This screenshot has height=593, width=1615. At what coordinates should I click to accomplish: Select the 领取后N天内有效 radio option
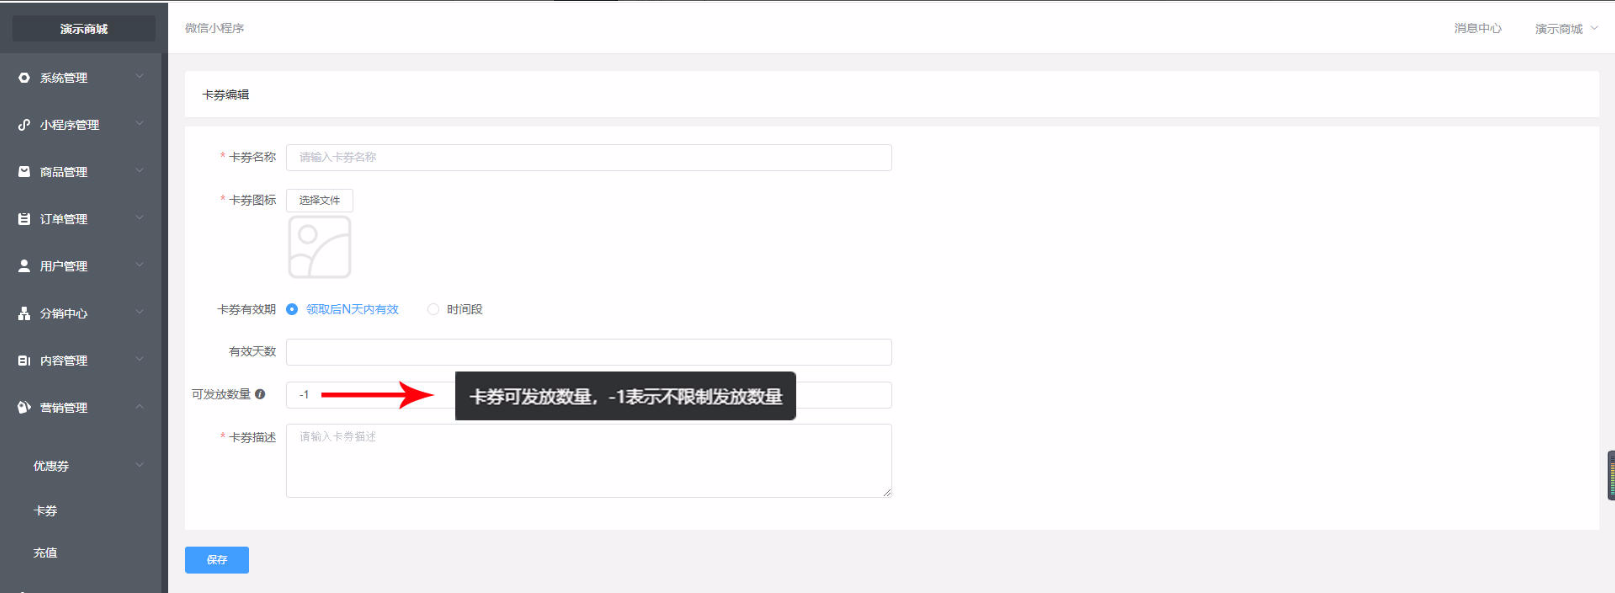(292, 309)
